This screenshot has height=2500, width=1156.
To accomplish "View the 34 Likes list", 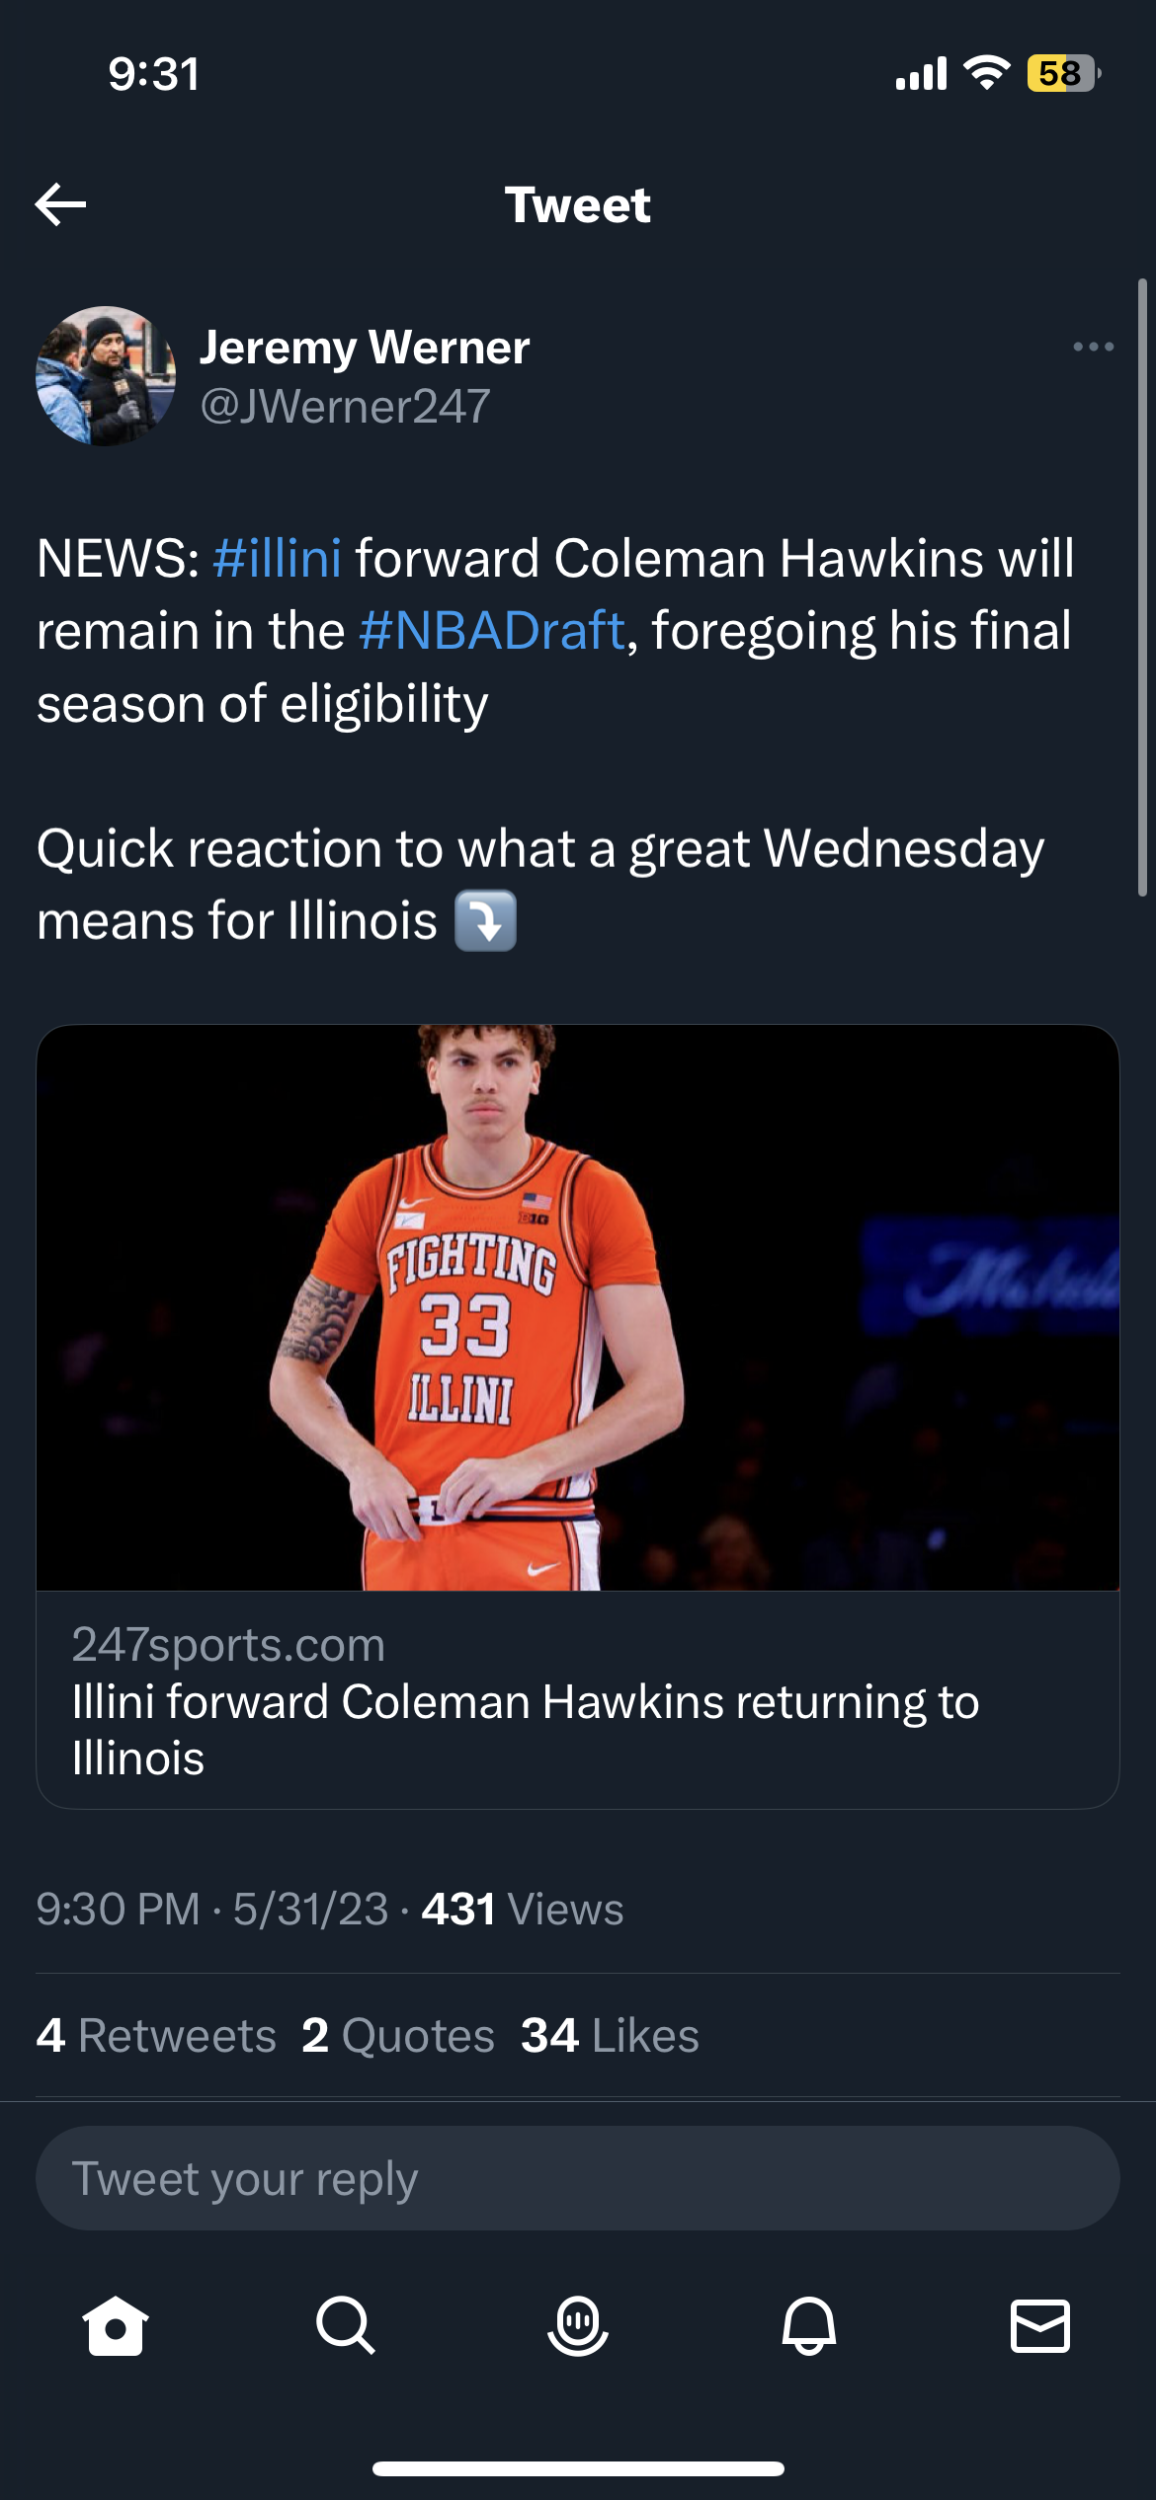I will click(609, 2036).
